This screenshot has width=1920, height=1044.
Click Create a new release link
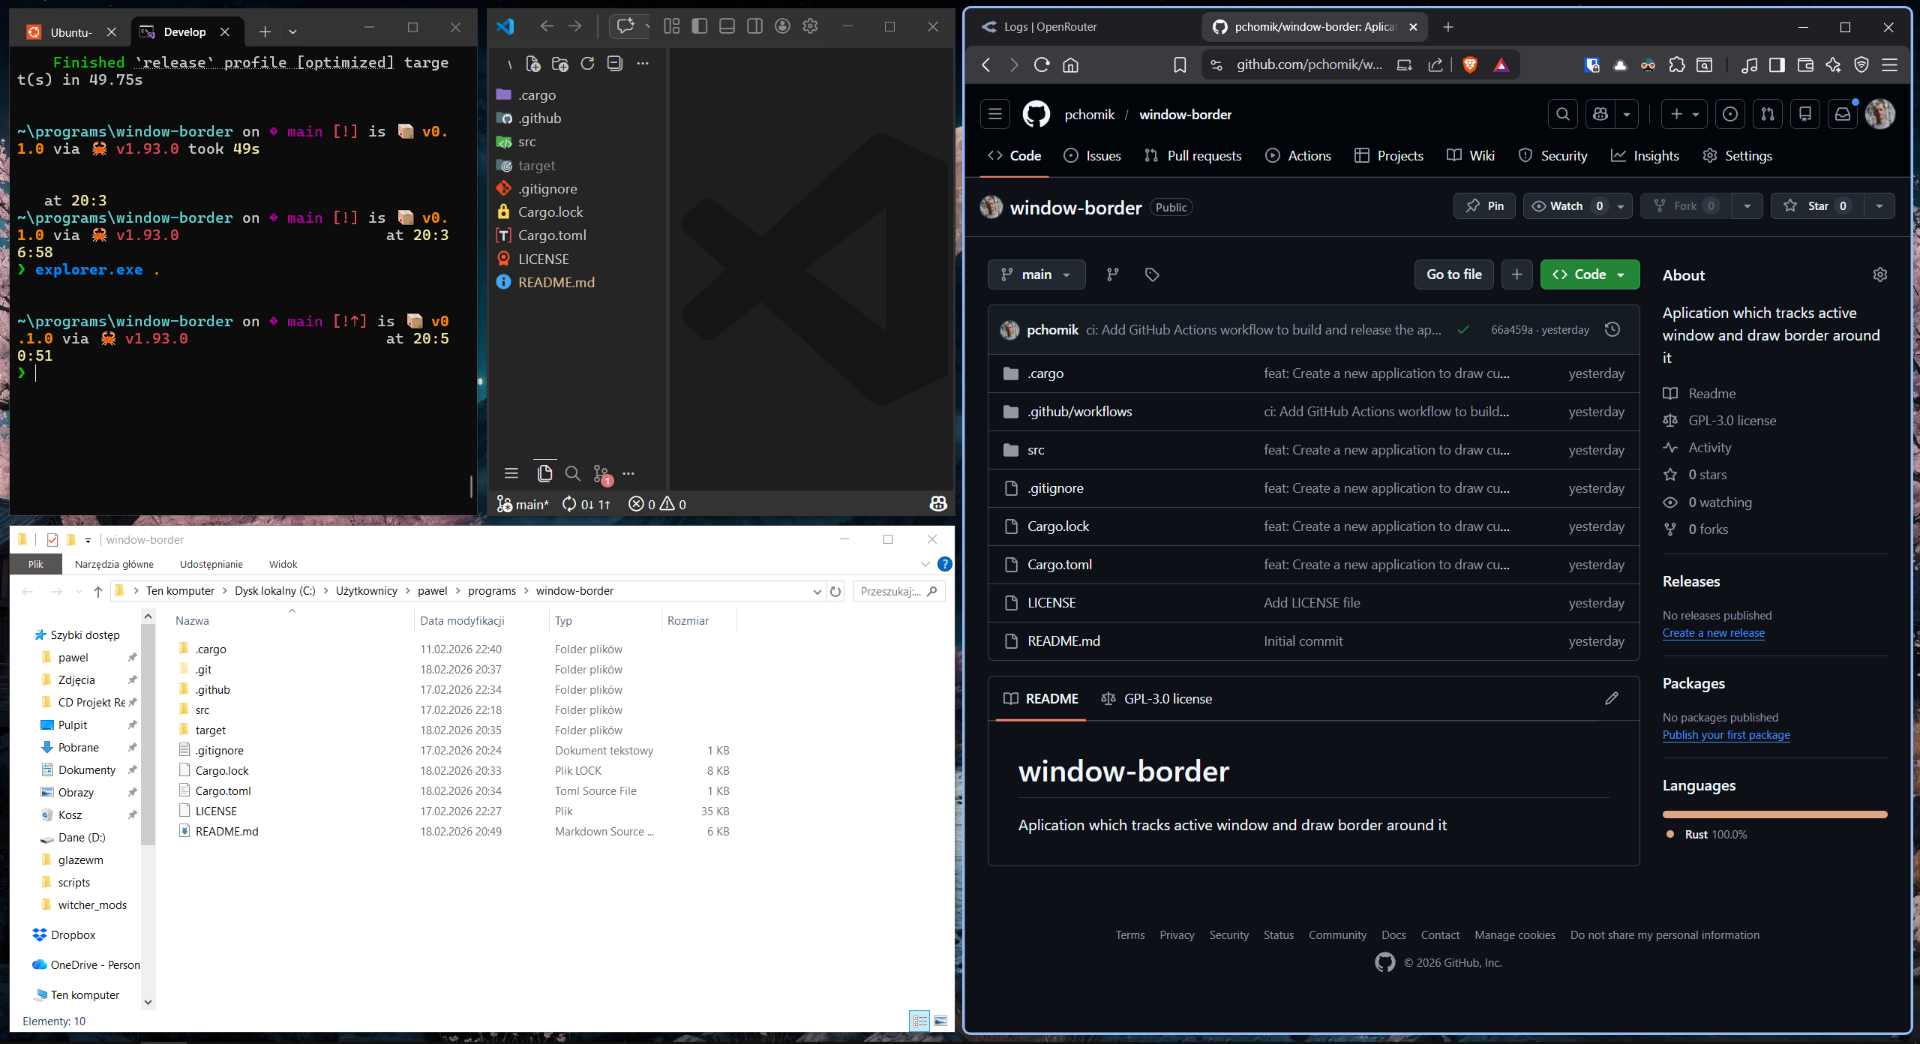tap(1713, 633)
